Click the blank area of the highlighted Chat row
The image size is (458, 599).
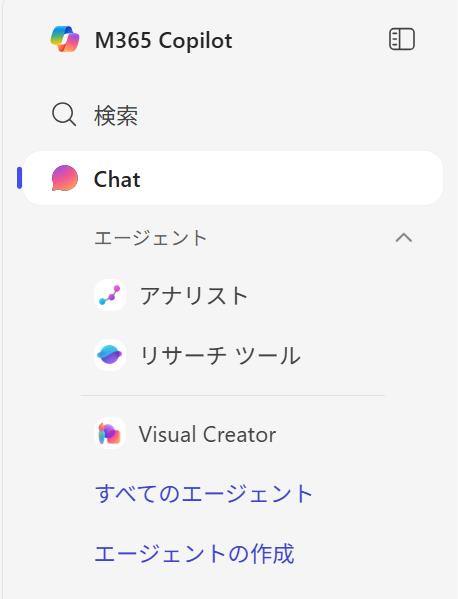click(290, 178)
